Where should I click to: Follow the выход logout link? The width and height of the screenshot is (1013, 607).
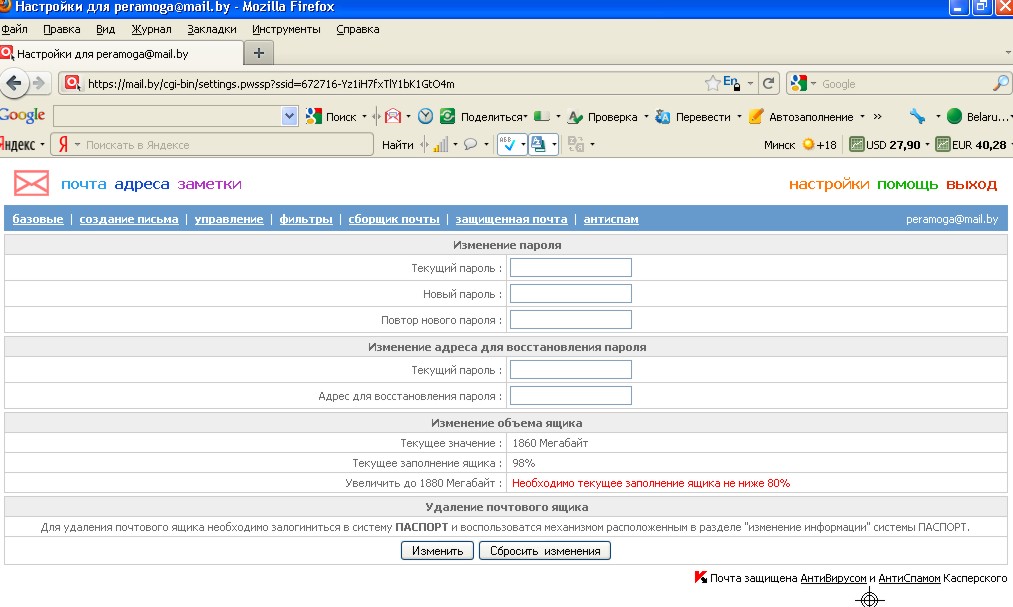pyautogui.click(x=972, y=184)
